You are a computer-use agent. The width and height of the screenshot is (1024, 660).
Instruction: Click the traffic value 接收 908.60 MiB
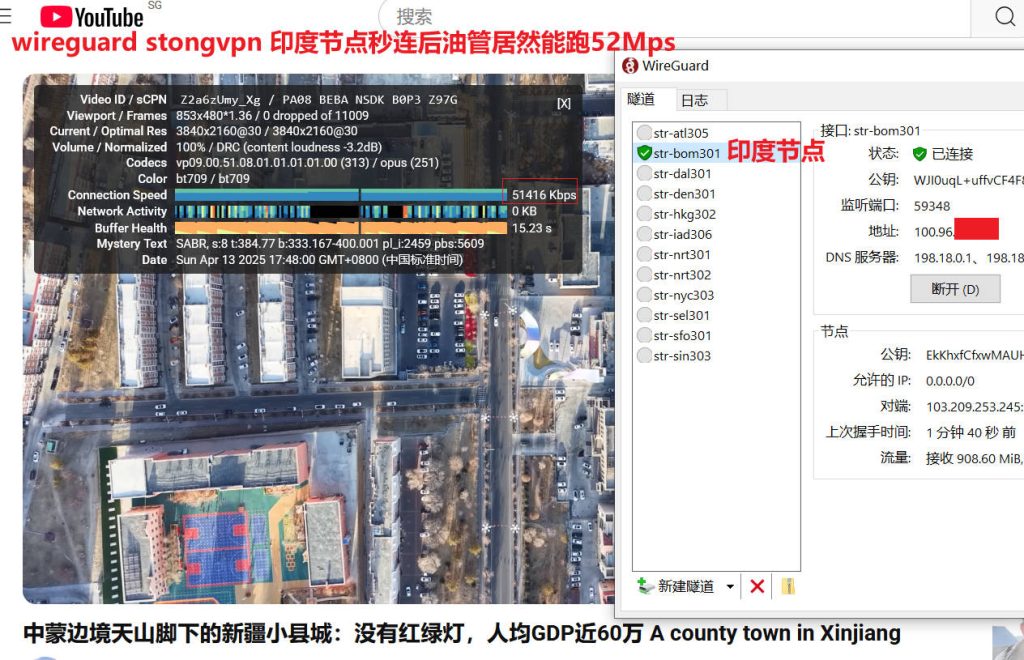974,458
